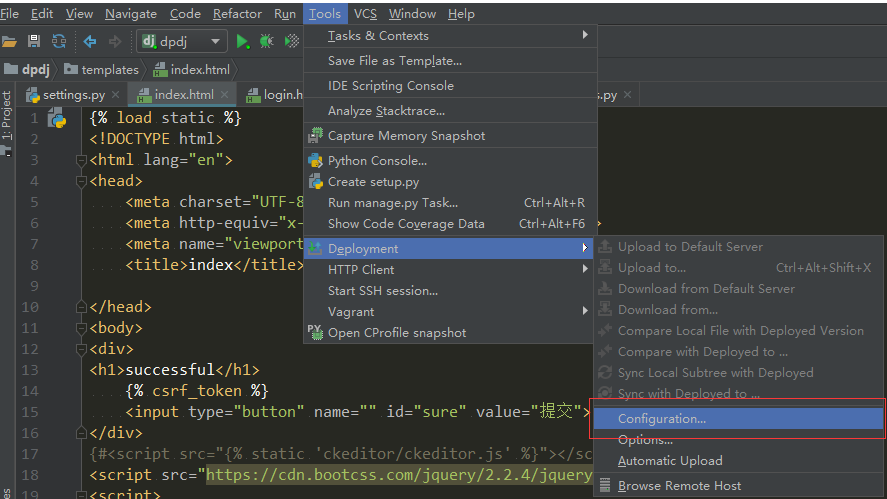
Task: Run with coverage icon in toolbar
Action: click(291, 41)
